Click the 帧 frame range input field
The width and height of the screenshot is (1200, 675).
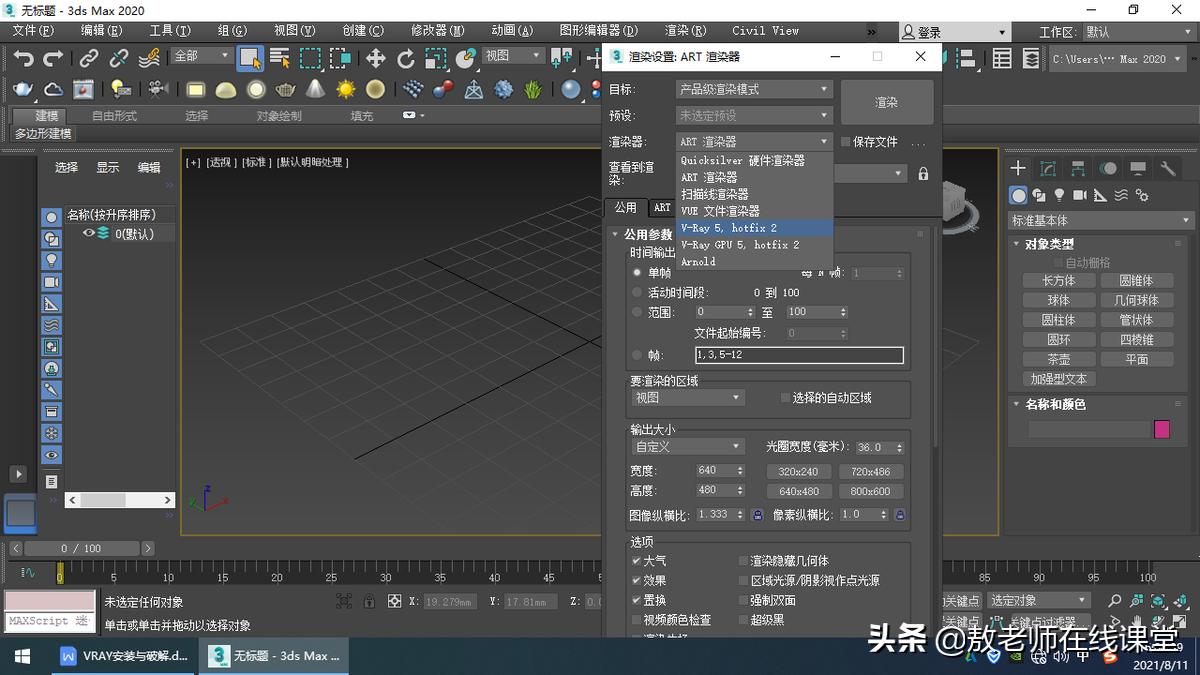click(798, 355)
